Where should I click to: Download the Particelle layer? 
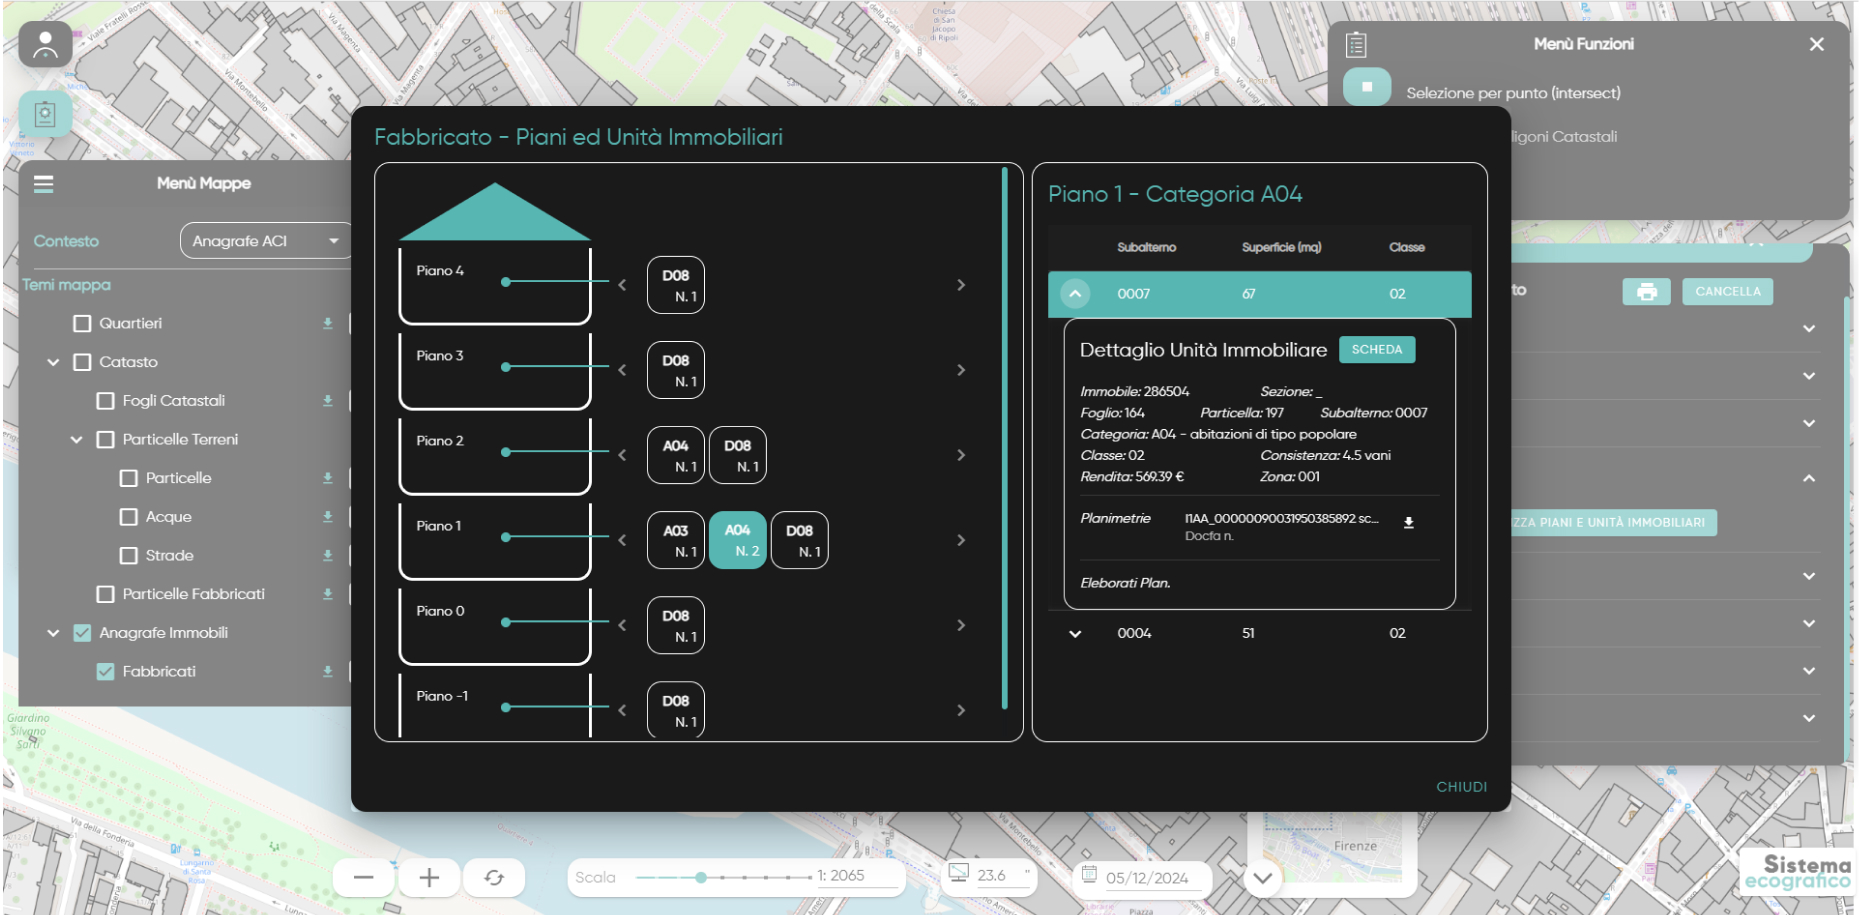[x=327, y=478]
